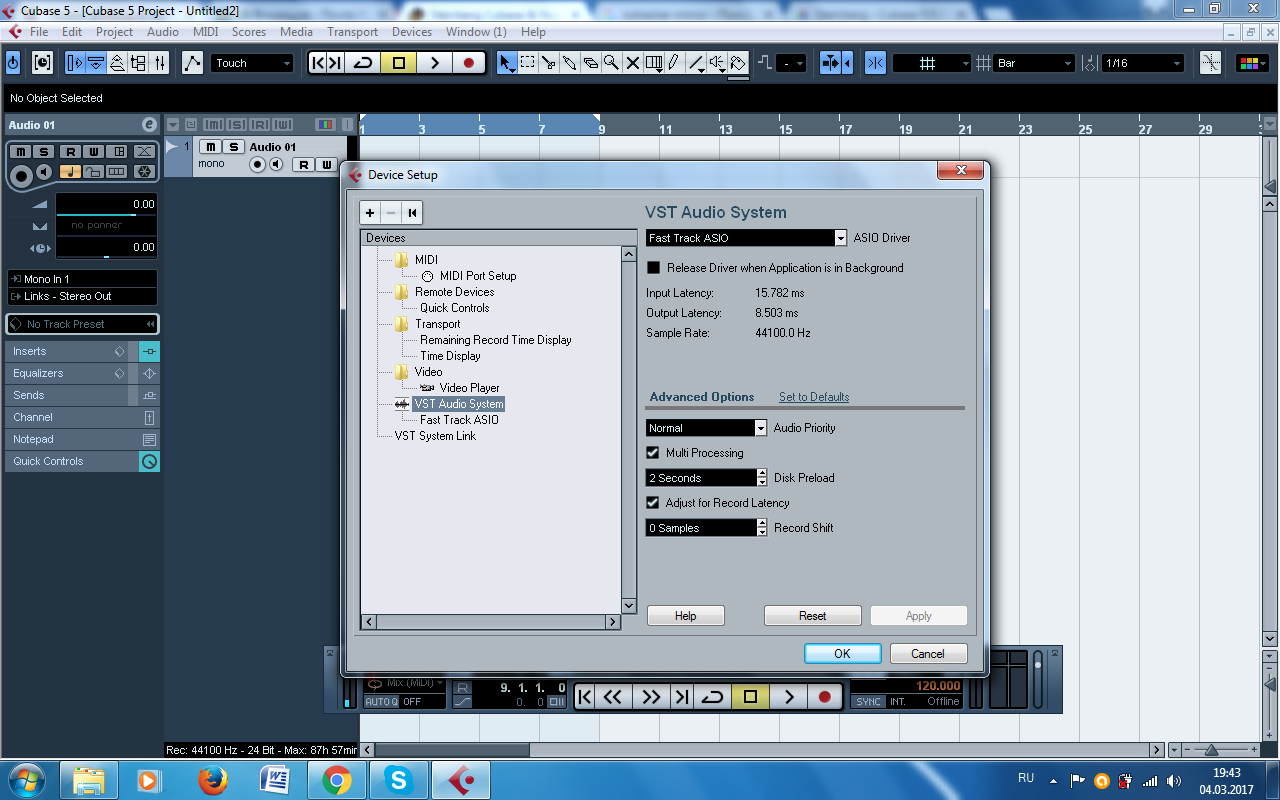
Task: Open Mono In 1 input routing
Action: coord(82,279)
